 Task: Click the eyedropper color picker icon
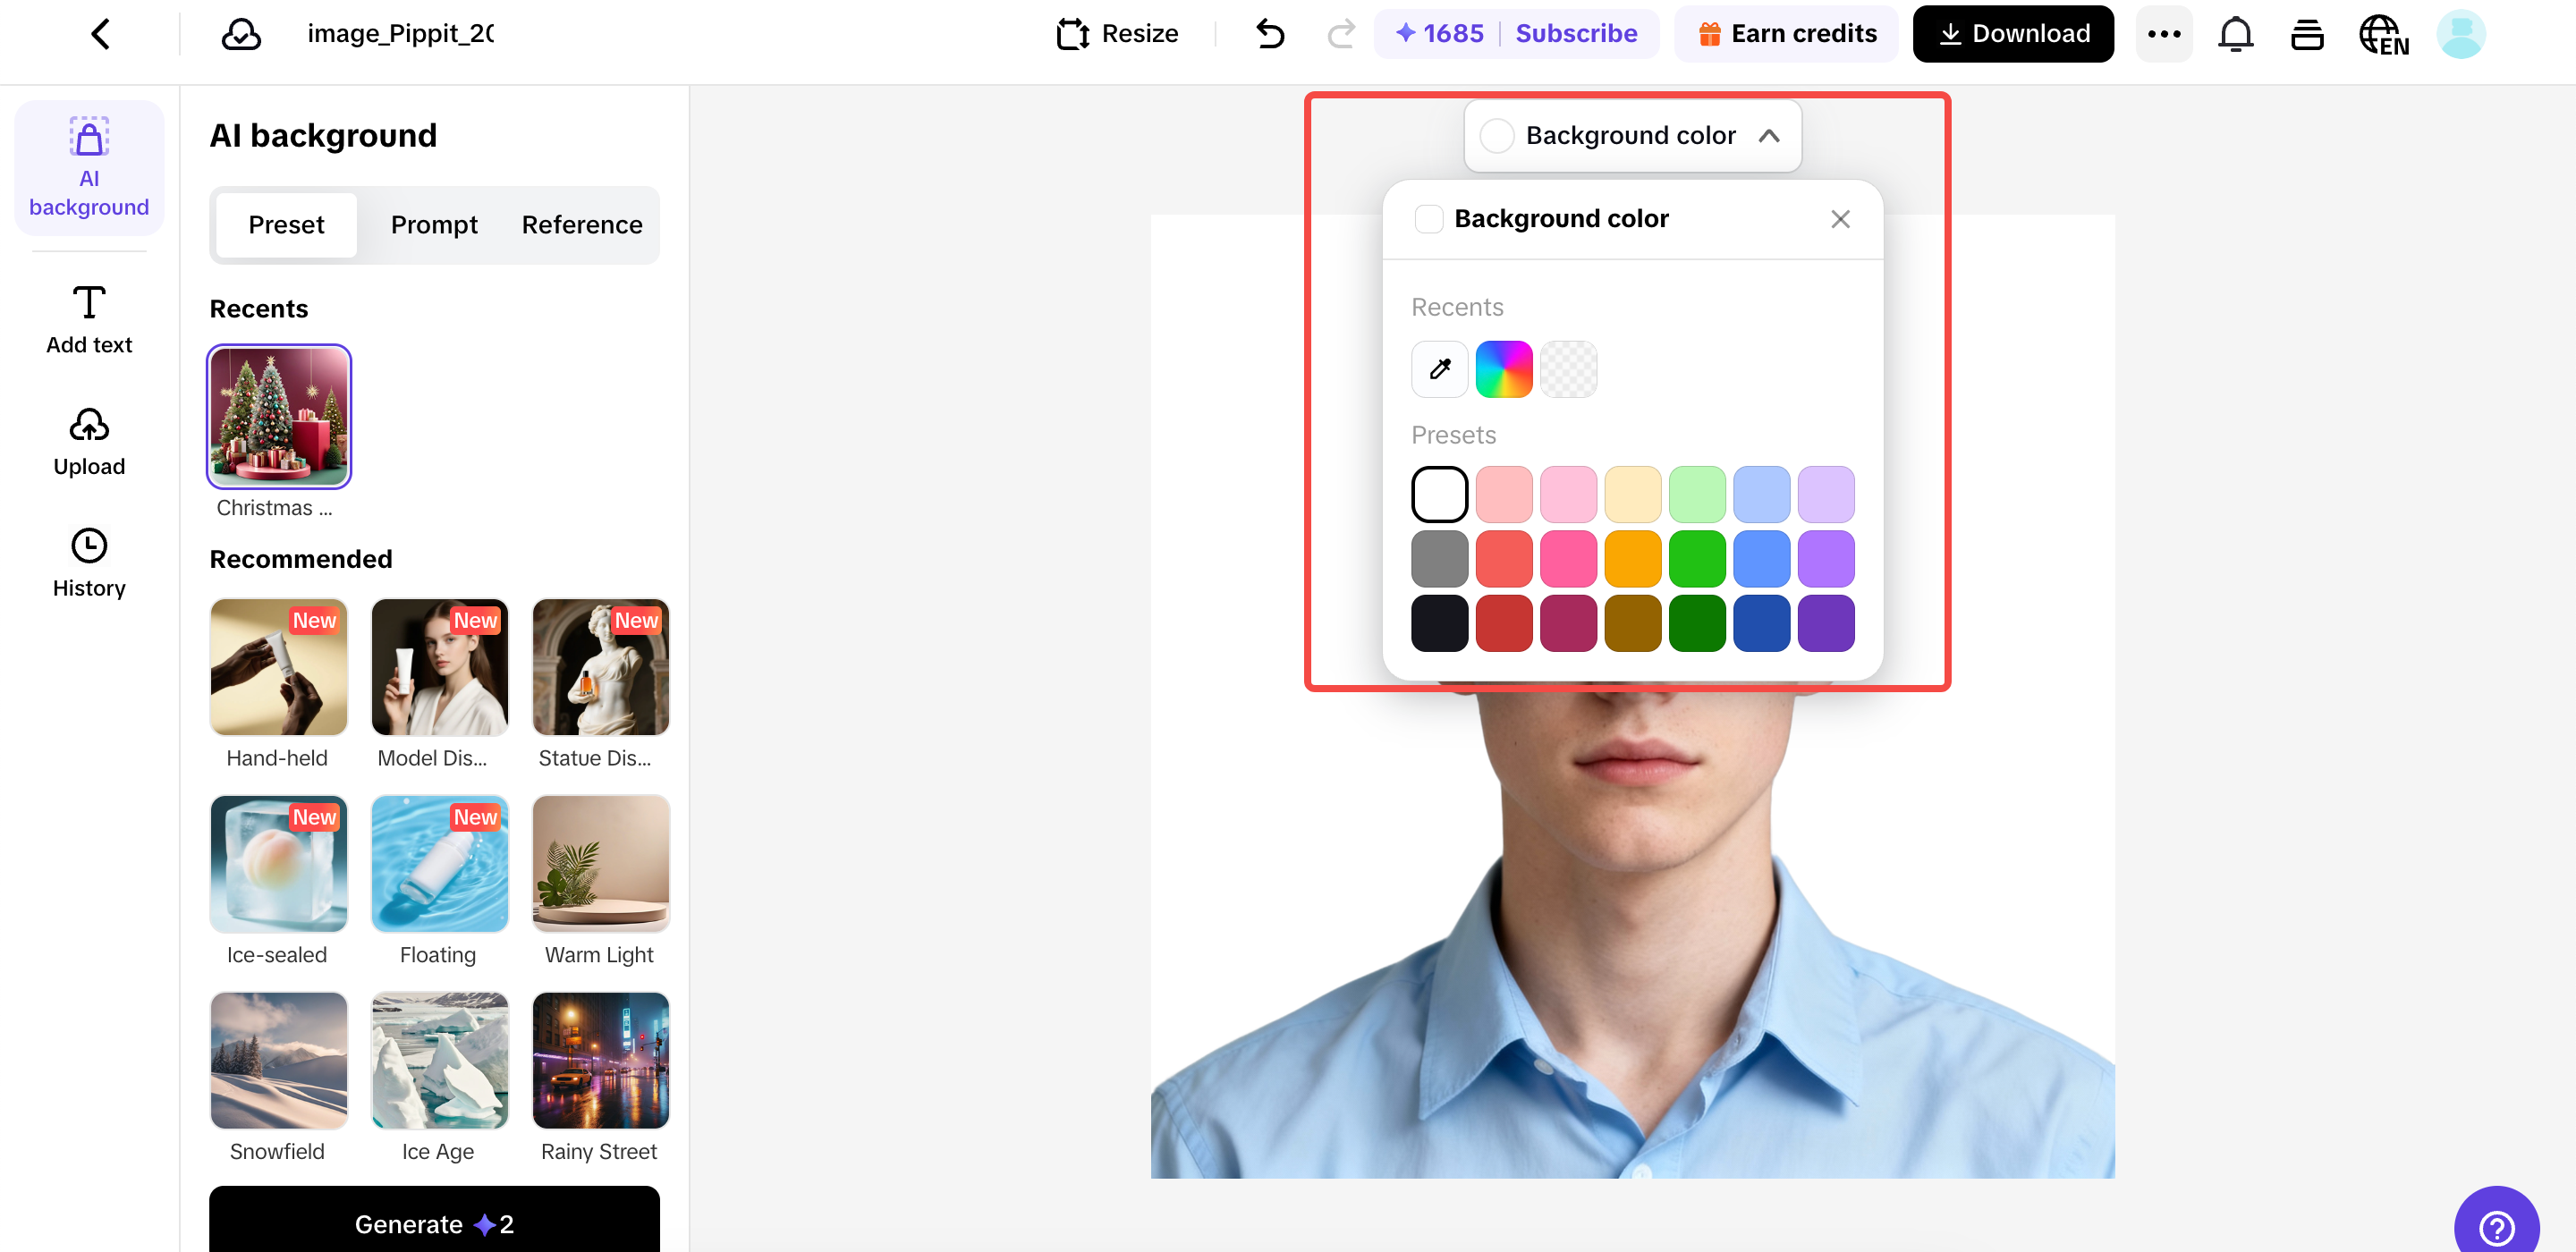[x=1439, y=369]
